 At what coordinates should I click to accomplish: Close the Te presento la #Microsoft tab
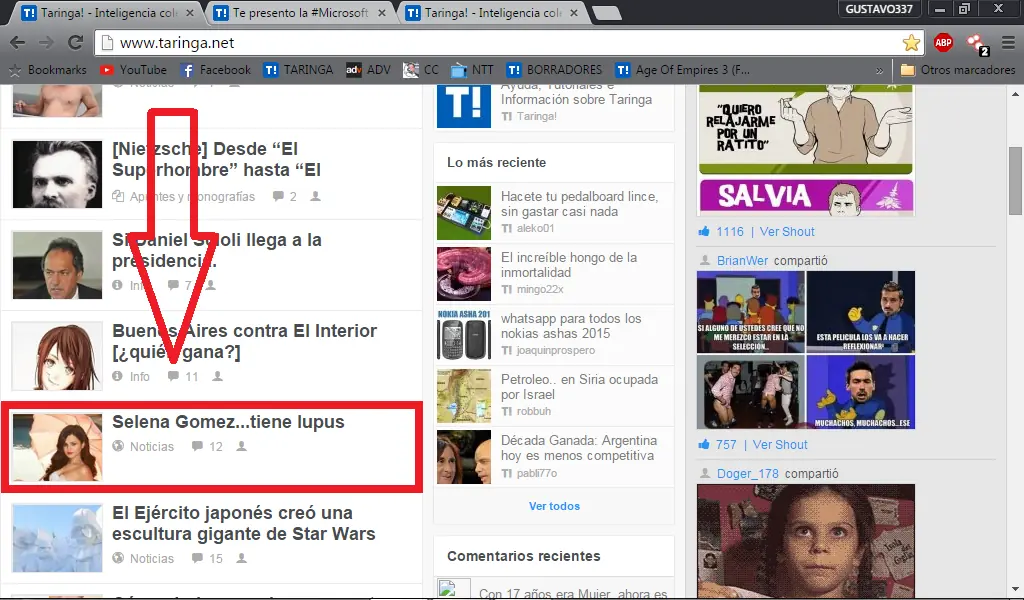tap(382, 12)
